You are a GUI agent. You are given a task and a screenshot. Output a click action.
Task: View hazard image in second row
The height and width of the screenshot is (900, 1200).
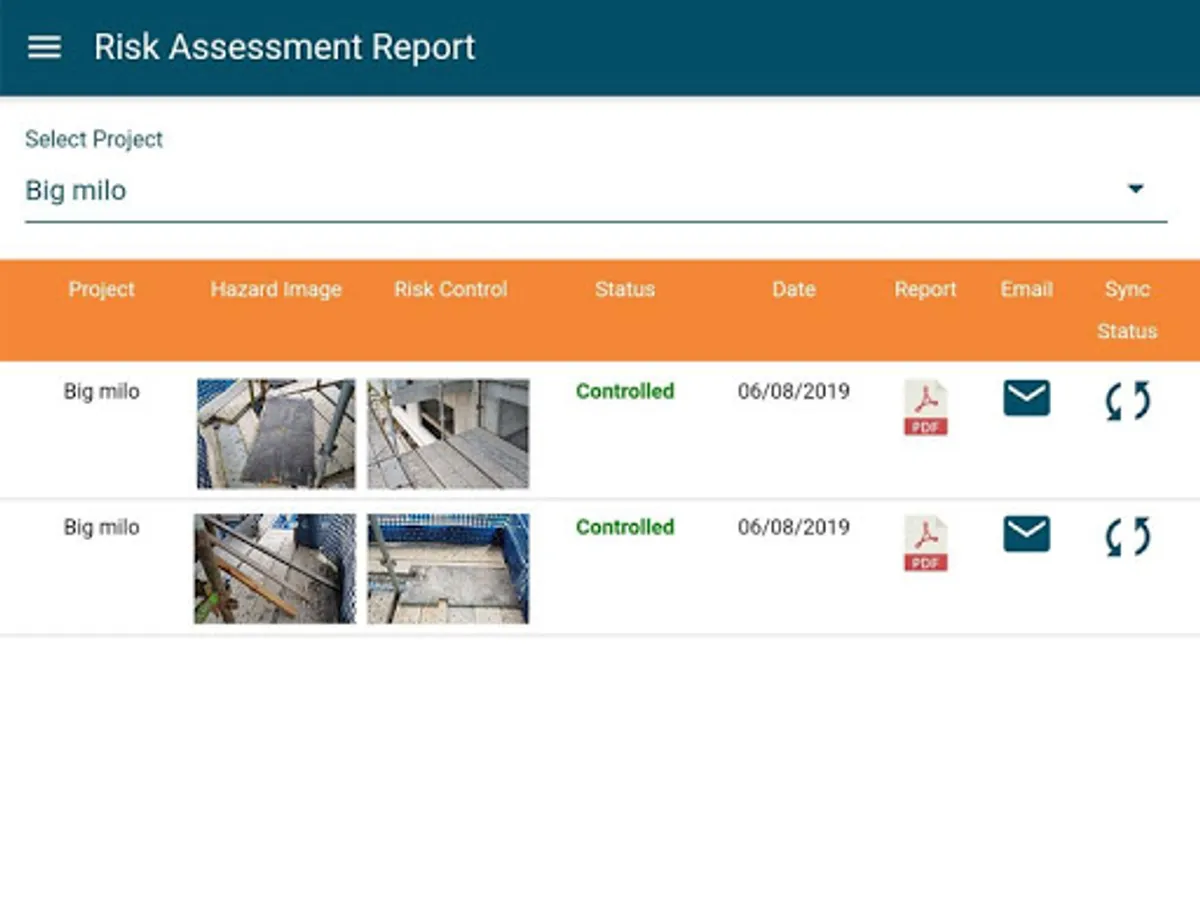coord(275,569)
